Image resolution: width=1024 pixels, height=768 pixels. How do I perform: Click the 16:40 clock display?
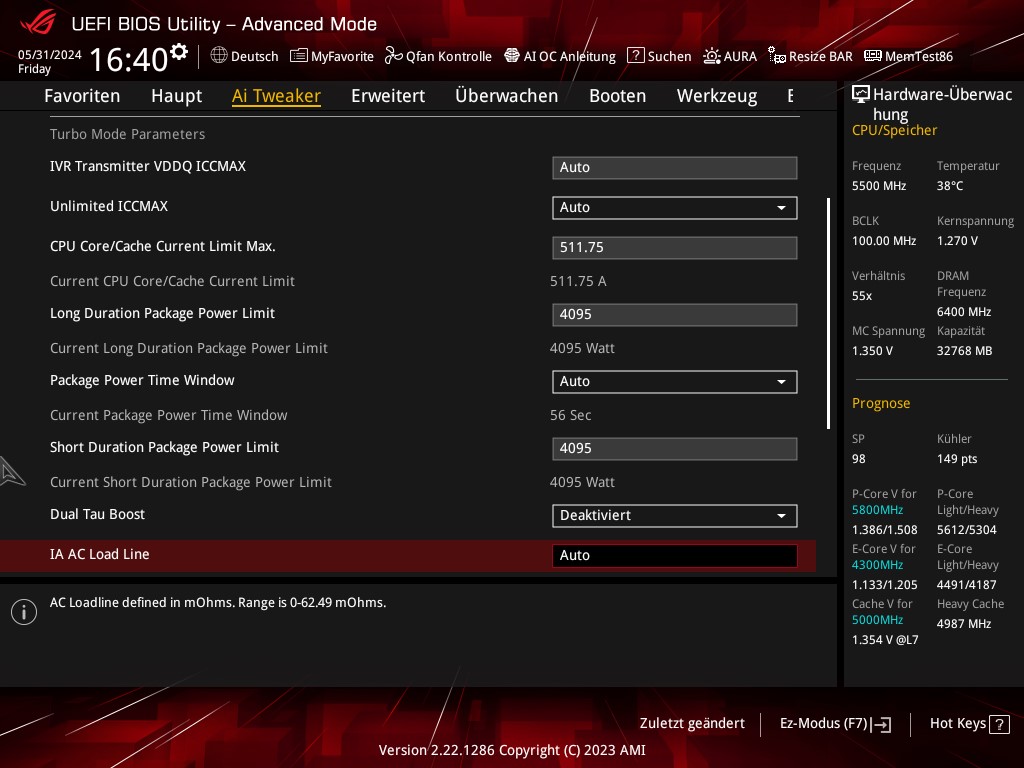coord(129,59)
